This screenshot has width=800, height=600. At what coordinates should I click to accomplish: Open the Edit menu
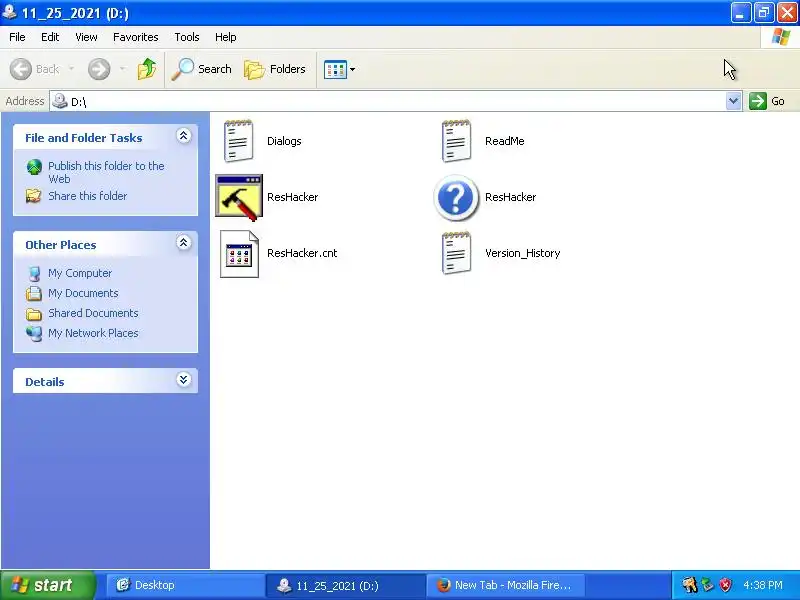[50, 37]
